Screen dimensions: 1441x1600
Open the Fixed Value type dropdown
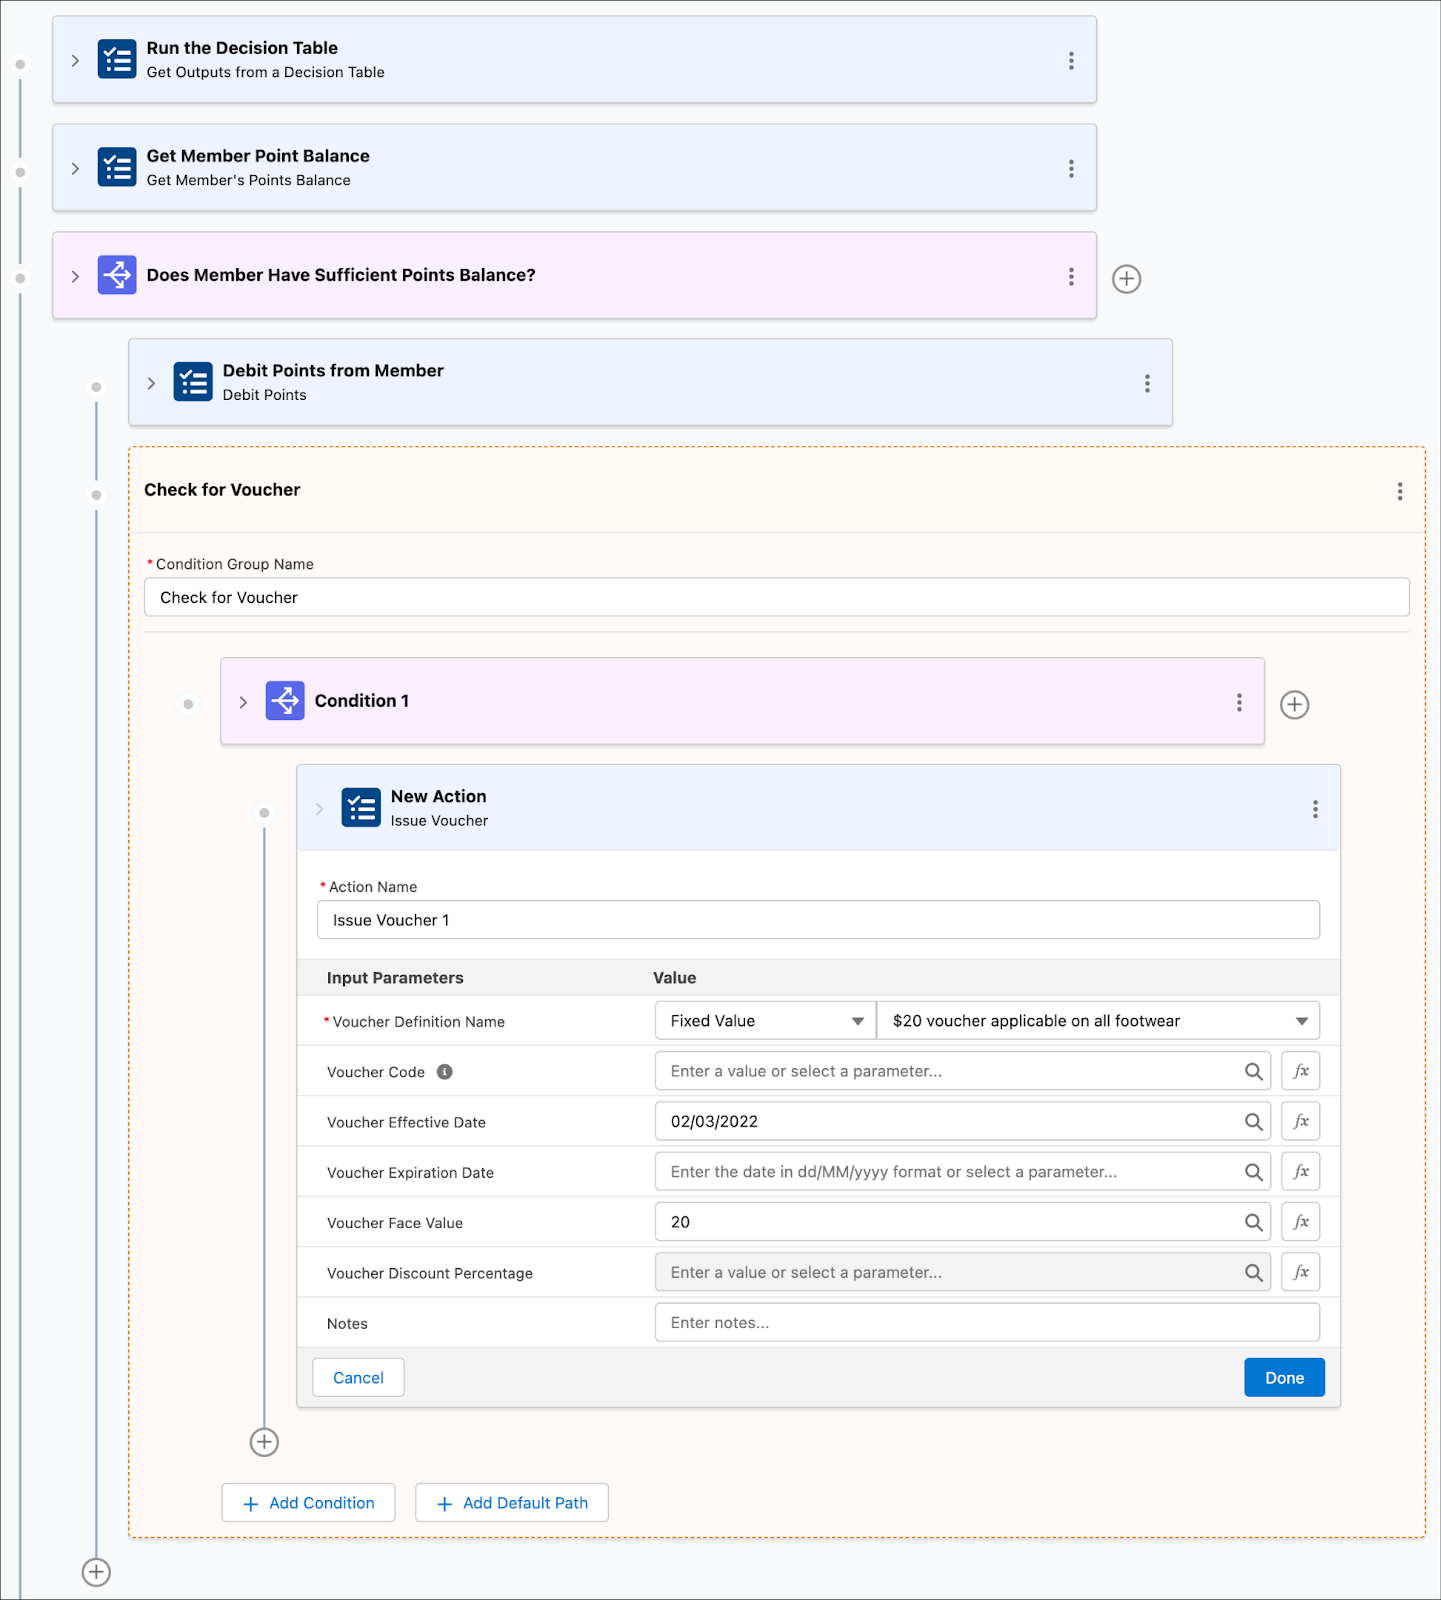(765, 1021)
